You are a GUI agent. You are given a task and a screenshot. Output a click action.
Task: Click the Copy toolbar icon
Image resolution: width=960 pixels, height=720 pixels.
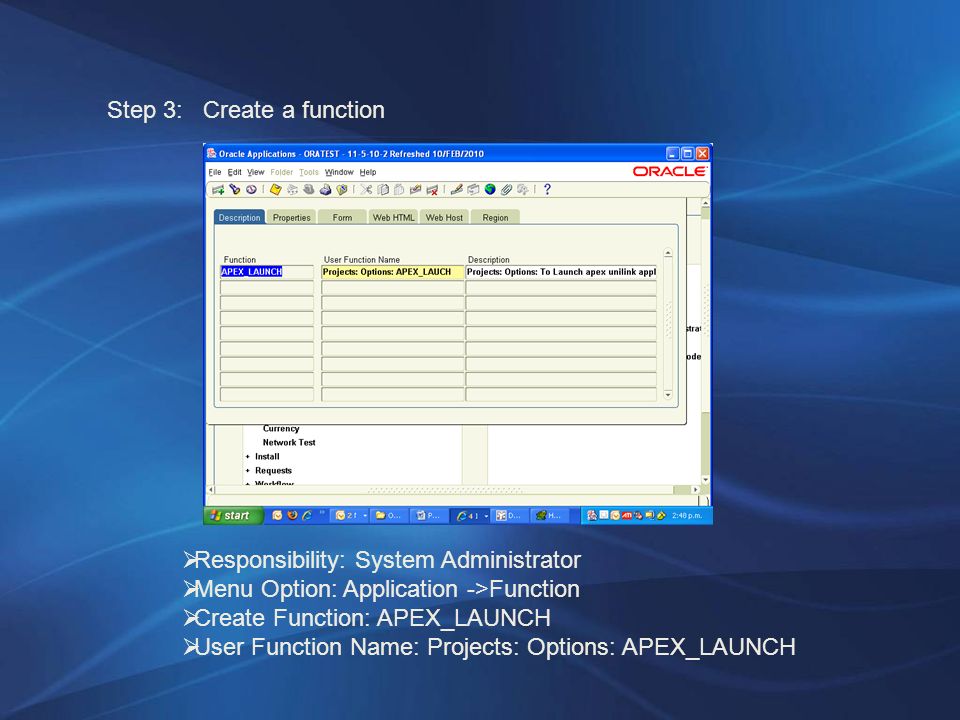coord(383,190)
